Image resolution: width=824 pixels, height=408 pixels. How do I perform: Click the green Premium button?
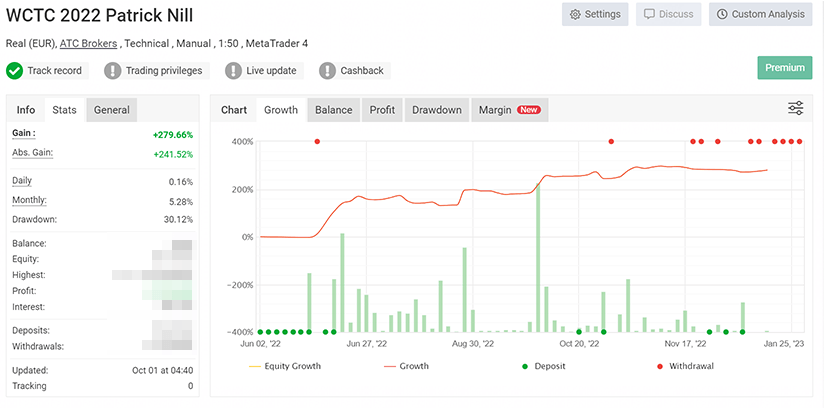point(784,68)
